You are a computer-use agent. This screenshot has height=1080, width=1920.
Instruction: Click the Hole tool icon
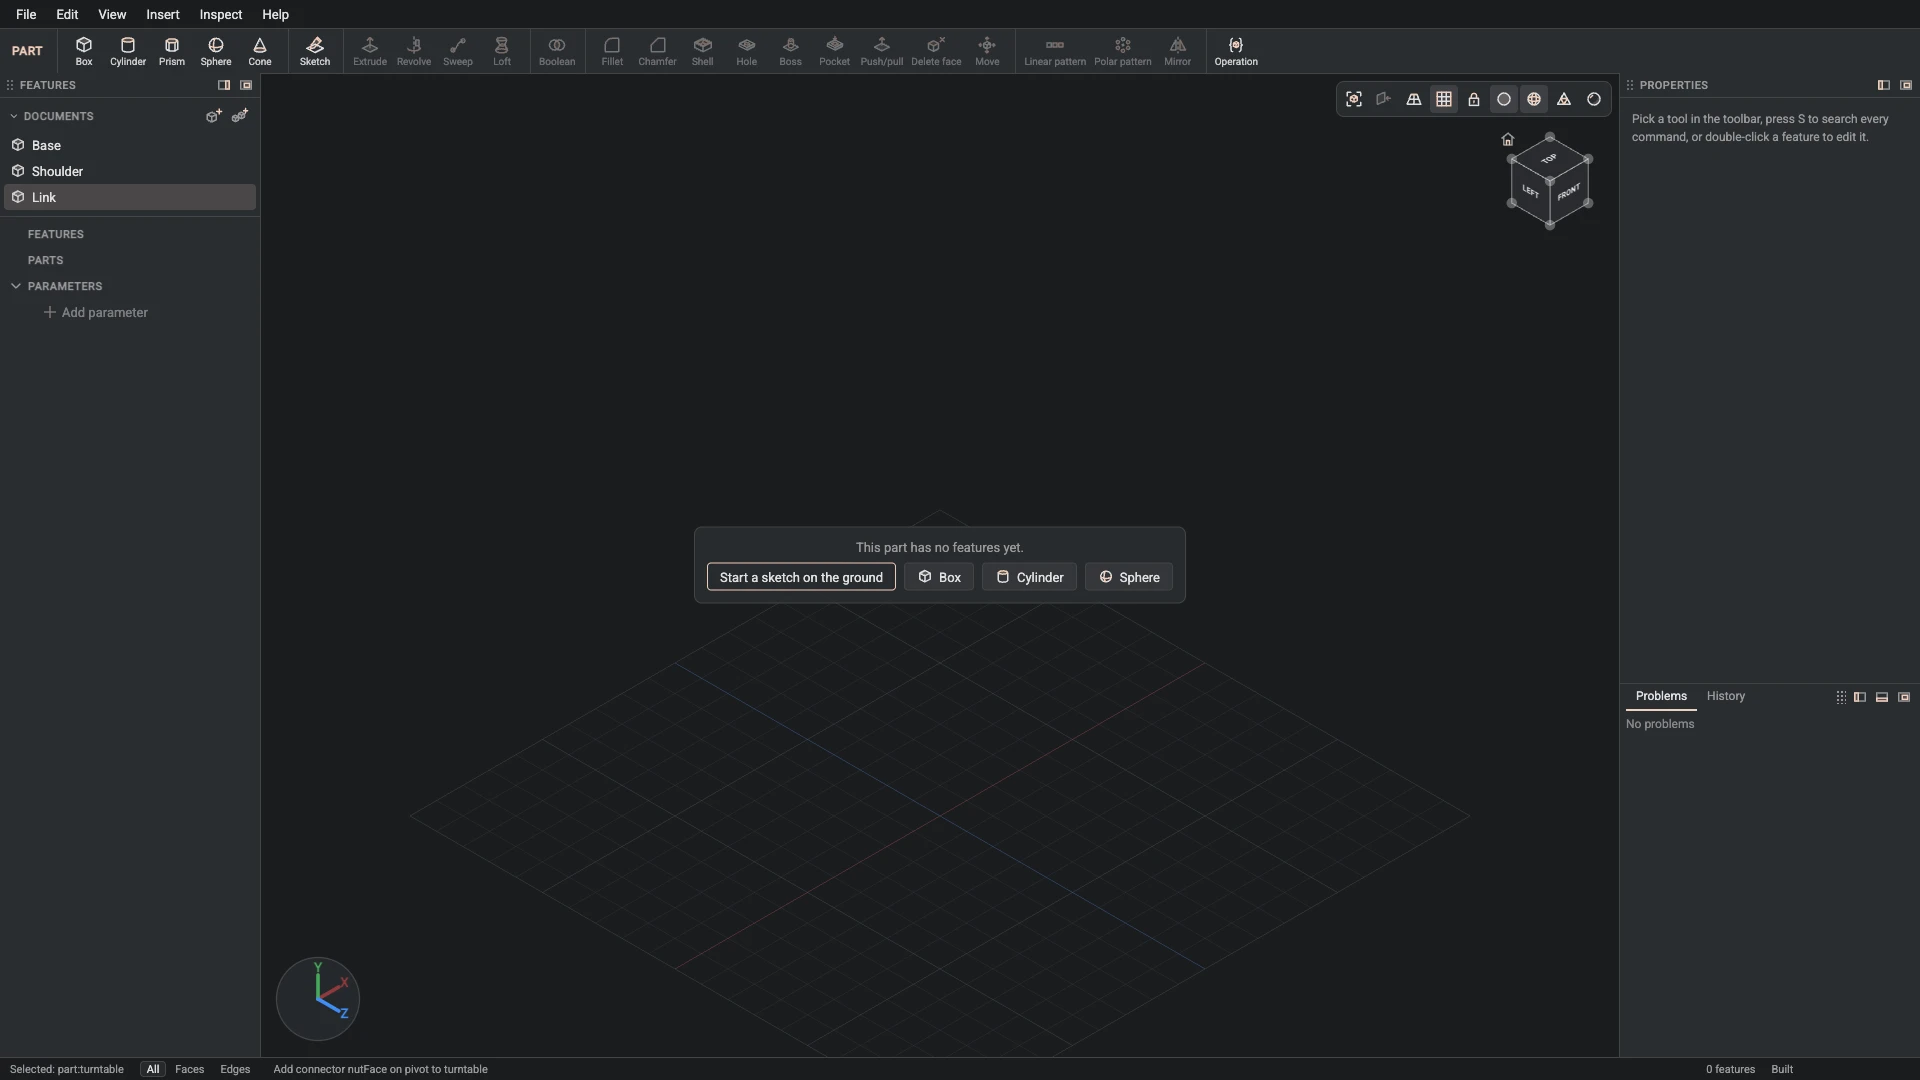[747, 51]
